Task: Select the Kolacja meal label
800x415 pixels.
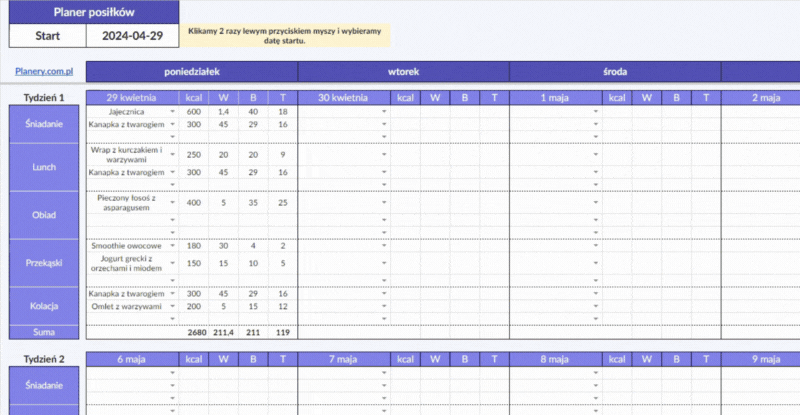Action: pos(44,306)
